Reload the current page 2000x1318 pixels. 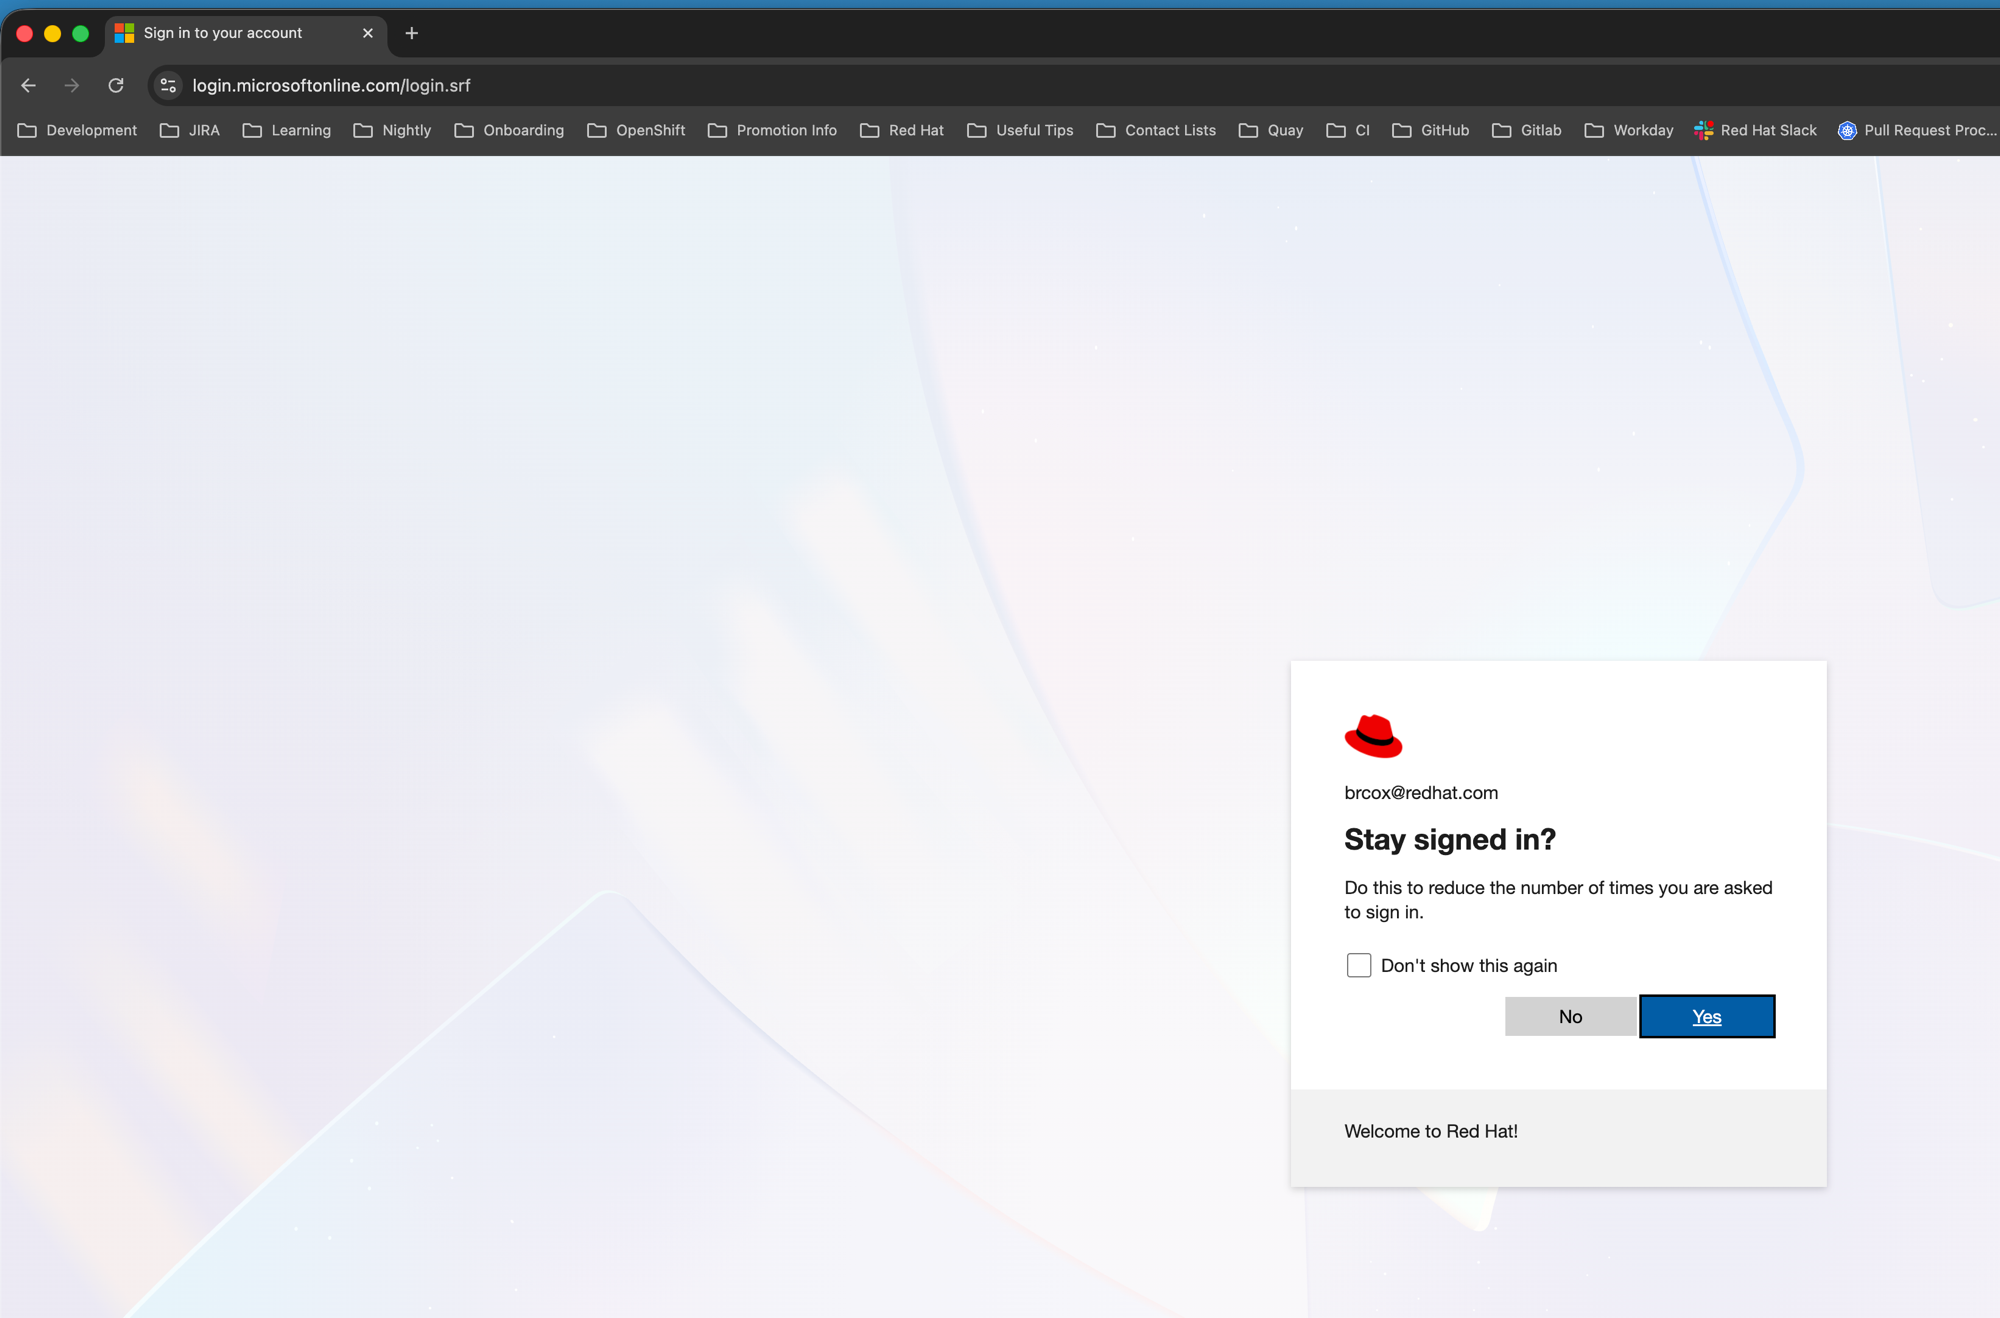(x=116, y=86)
